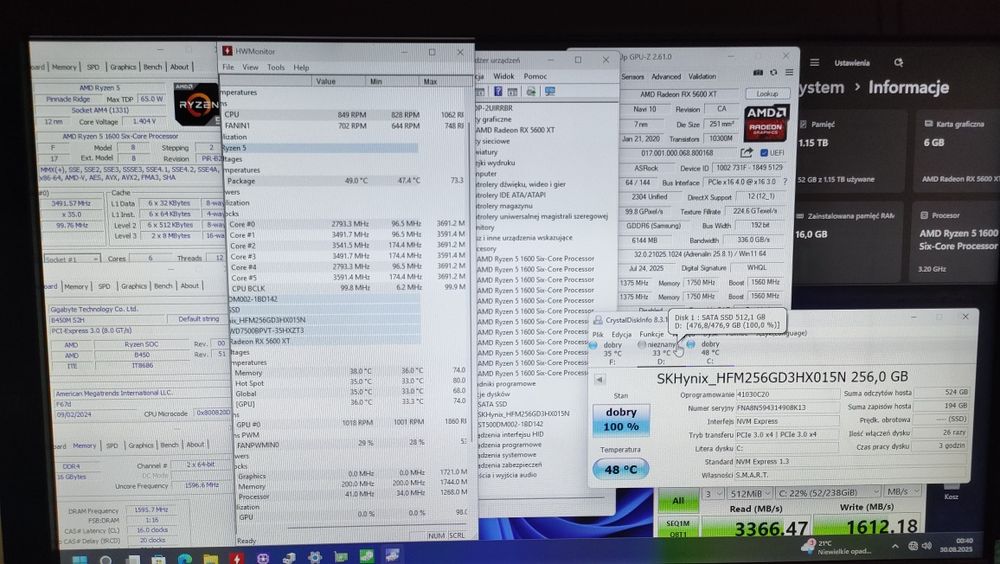Image resolution: width=1000 pixels, height=564 pixels.
Task: Open the HWMonitor View menu
Action: [250, 67]
